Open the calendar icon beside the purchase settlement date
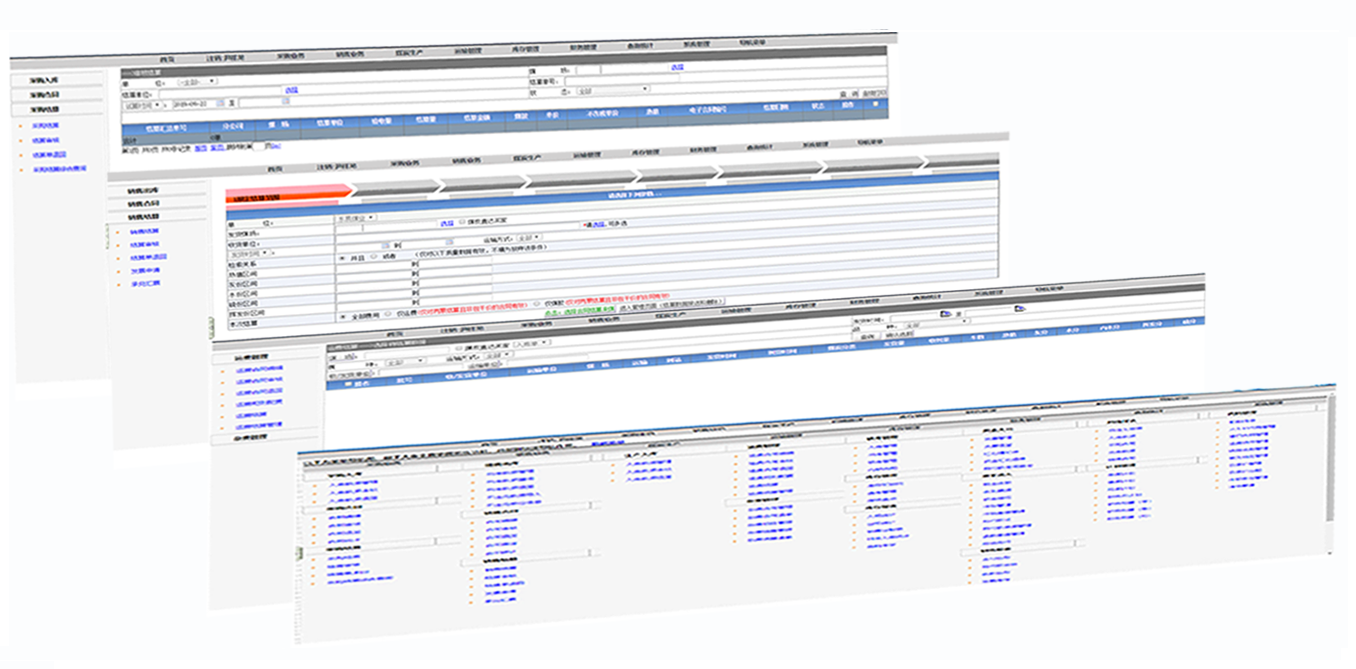 [219, 103]
